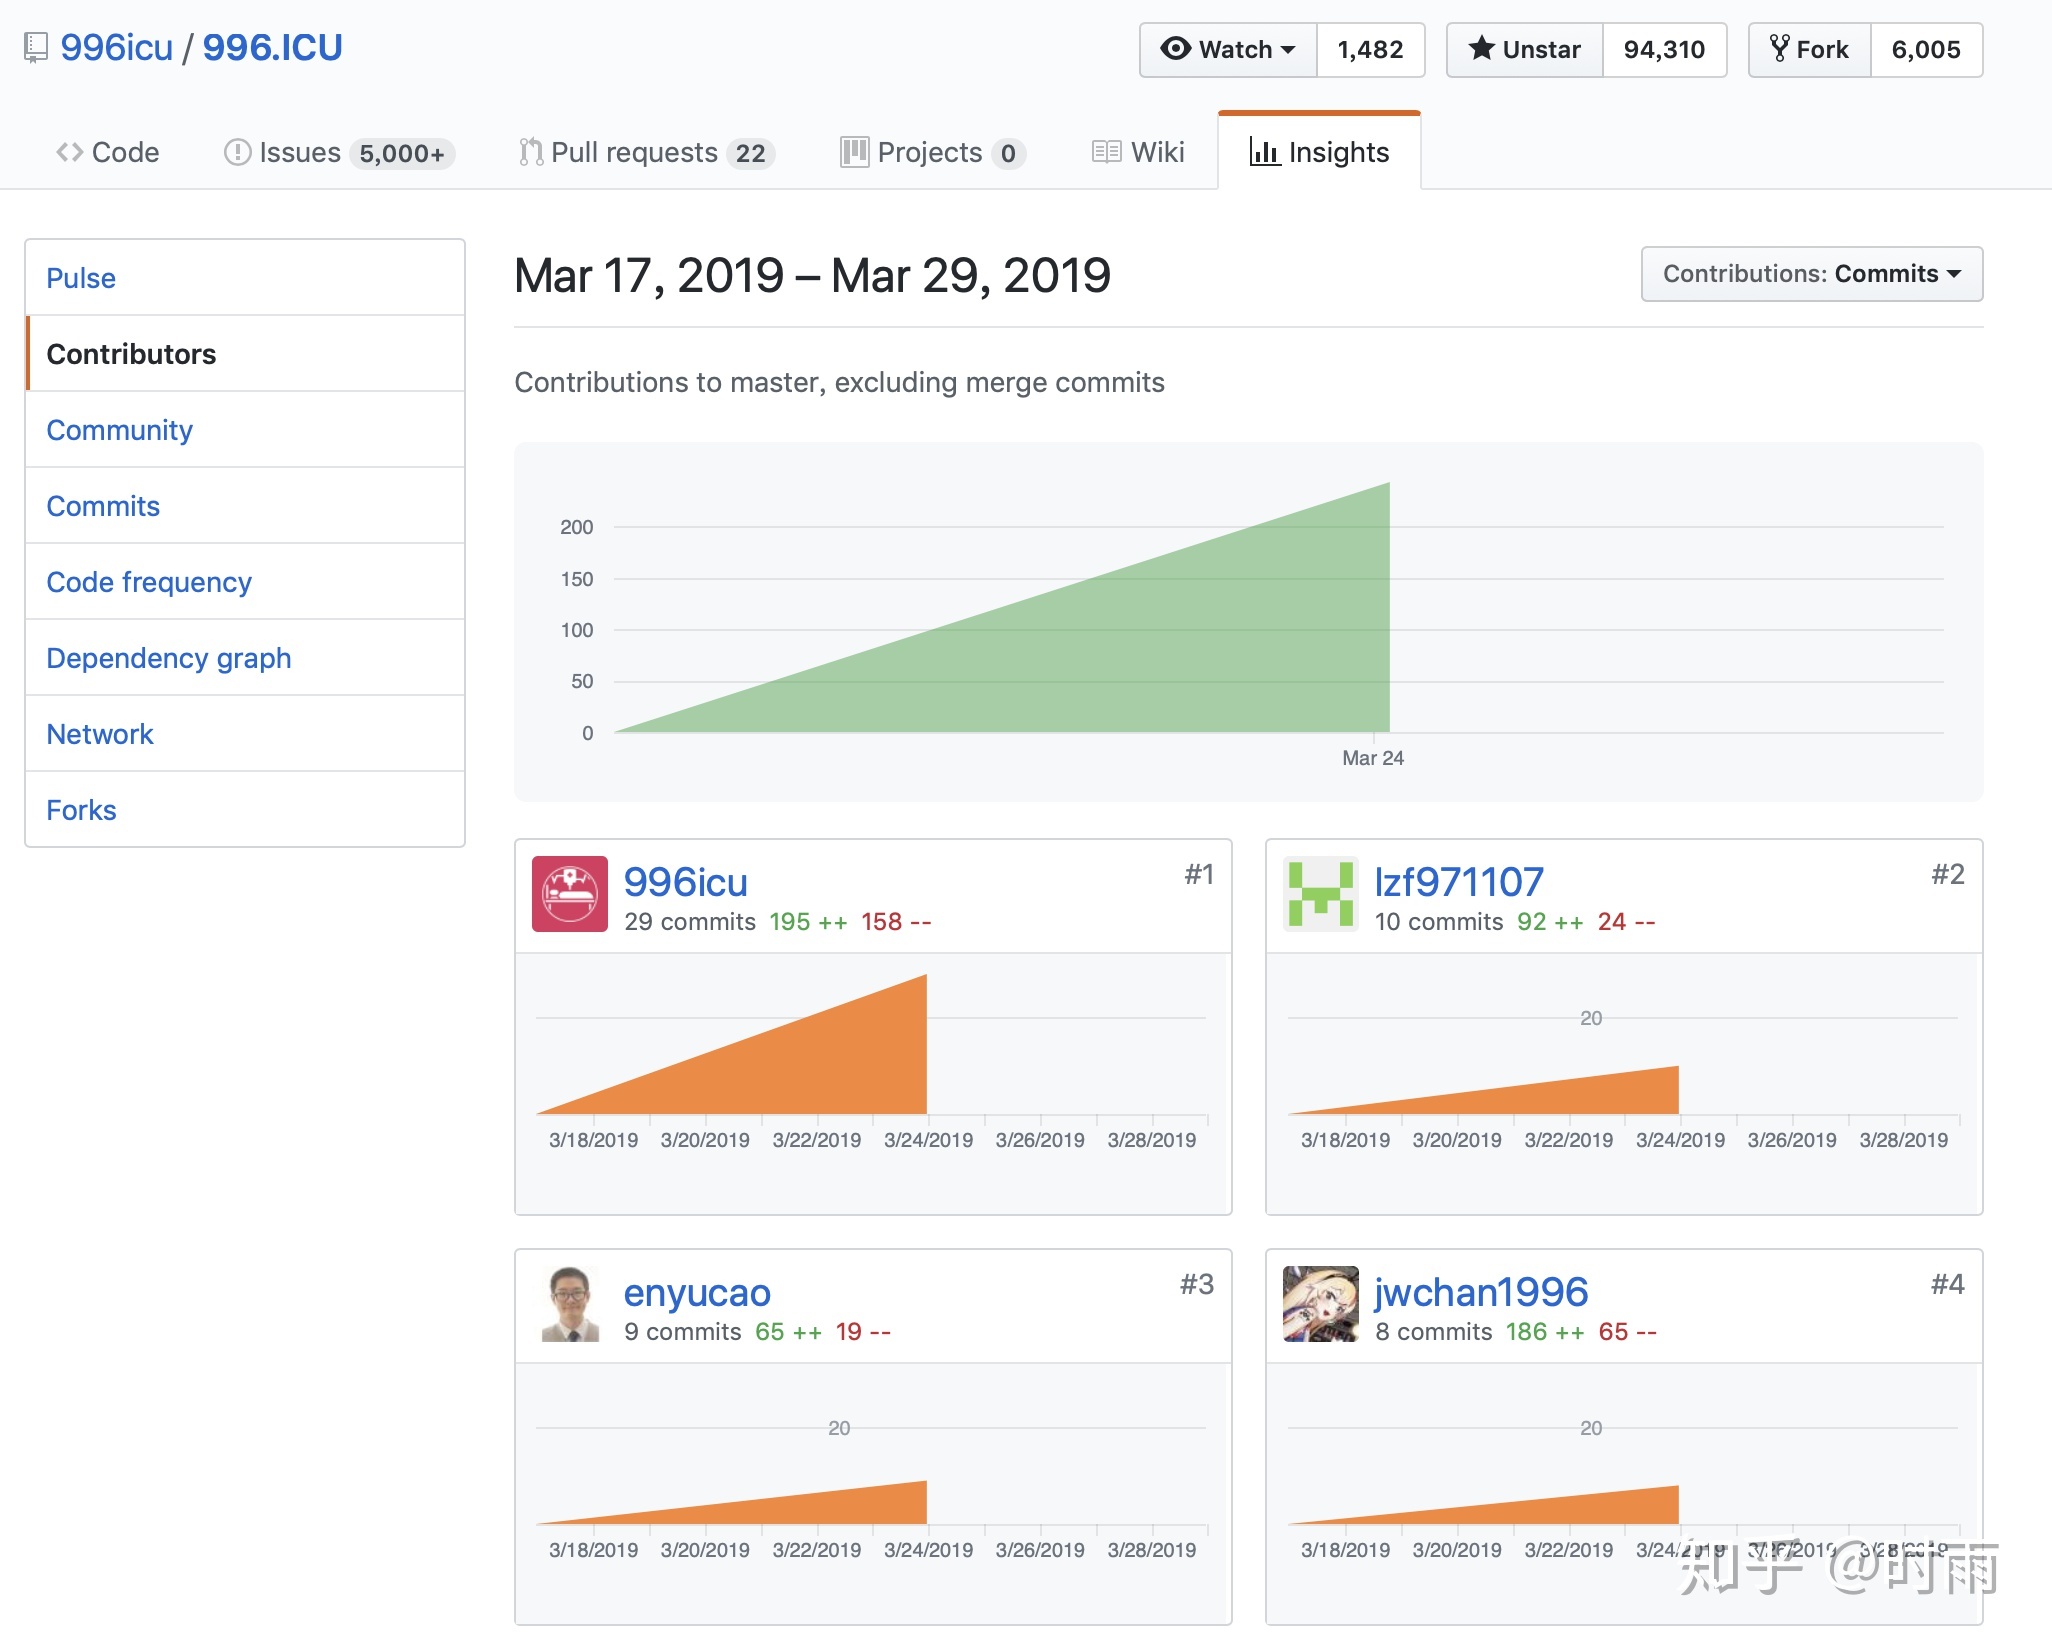Click the Code brackets icon

pyautogui.click(x=69, y=152)
